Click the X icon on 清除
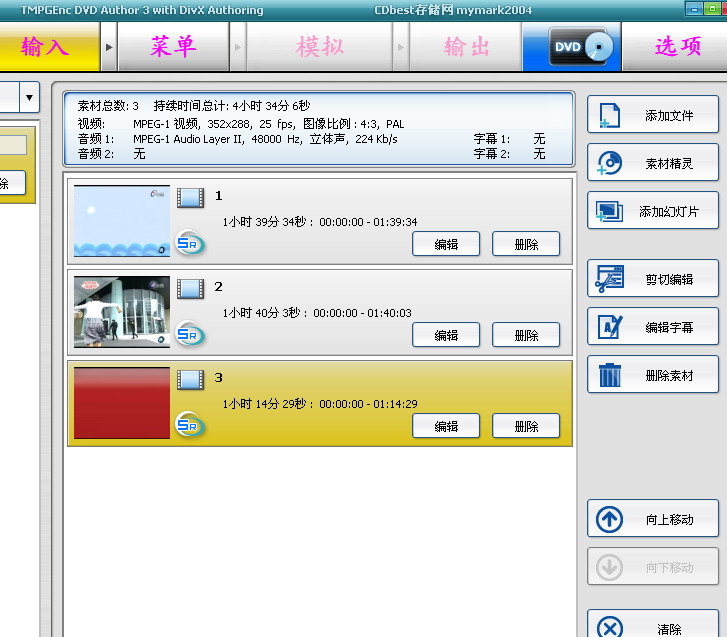Viewport: 727px width, 637px height. [610, 627]
